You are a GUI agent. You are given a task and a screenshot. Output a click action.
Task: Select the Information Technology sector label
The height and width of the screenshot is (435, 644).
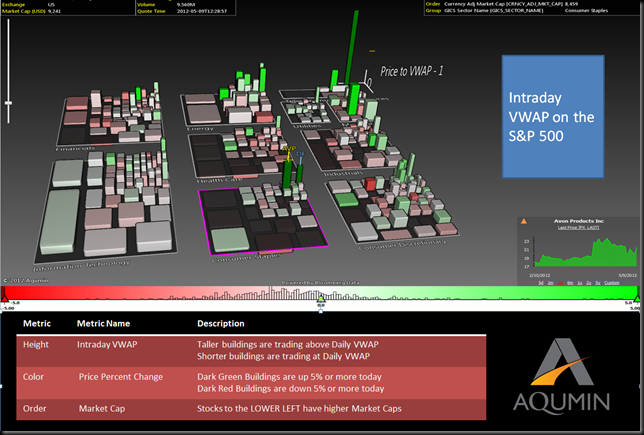point(81,265)
